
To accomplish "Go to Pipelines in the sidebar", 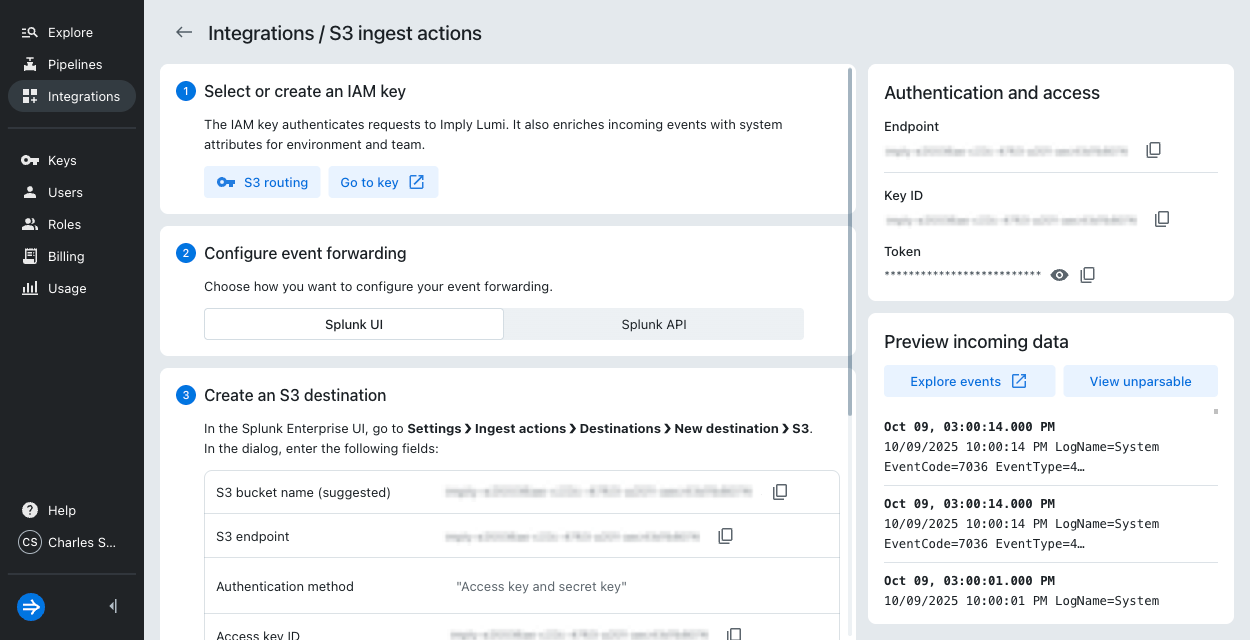I will coord(74,65).
